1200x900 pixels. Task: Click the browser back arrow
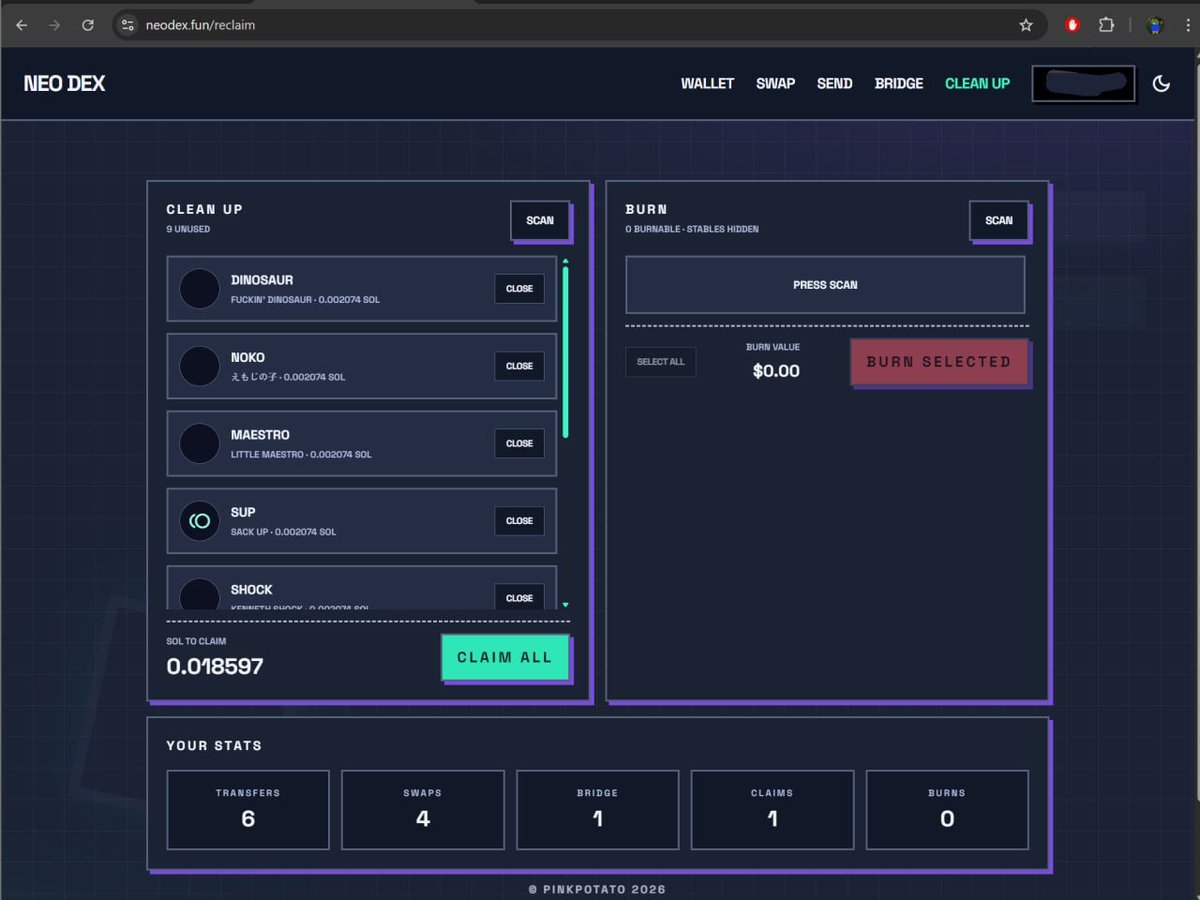(x=22, y=25)
